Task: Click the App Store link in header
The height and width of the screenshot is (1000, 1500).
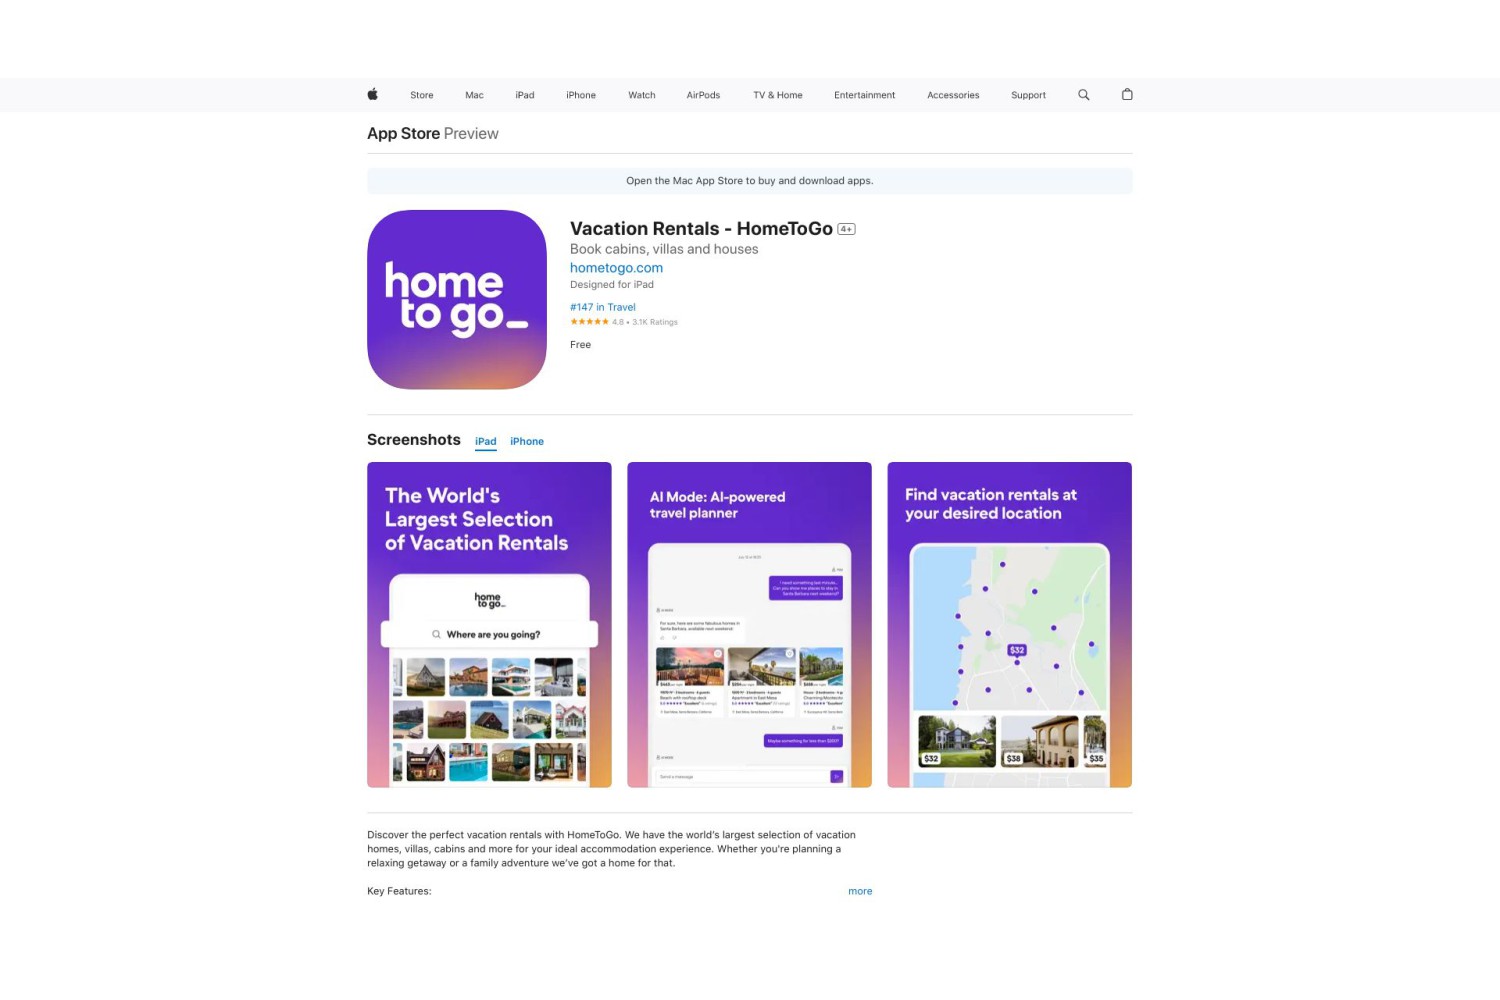Action: tap(403, 134)
